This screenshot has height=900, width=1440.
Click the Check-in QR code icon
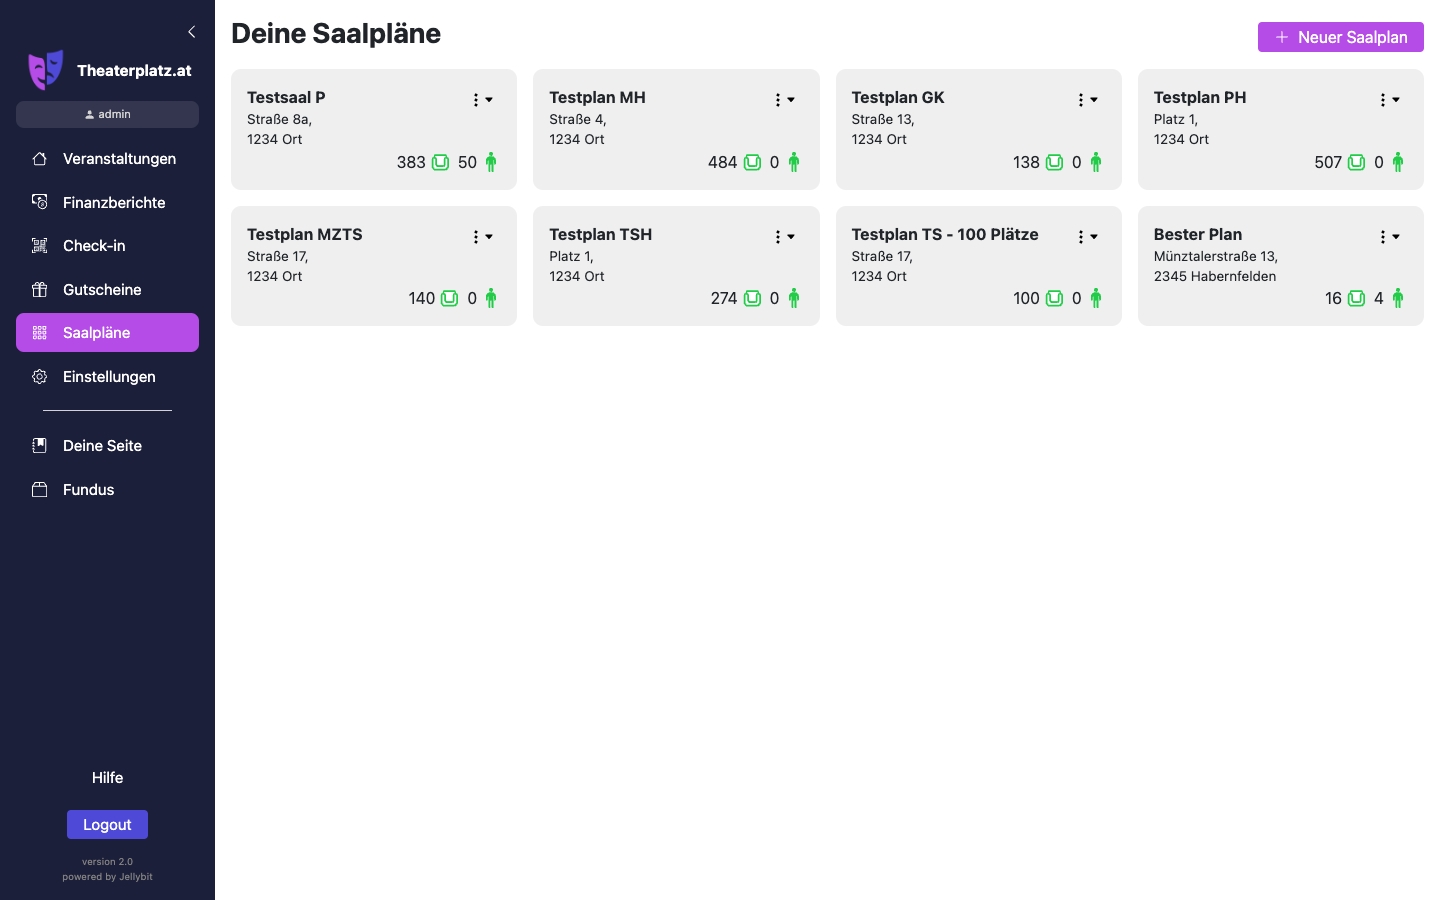pyautogui.click(x=40, y=246)
